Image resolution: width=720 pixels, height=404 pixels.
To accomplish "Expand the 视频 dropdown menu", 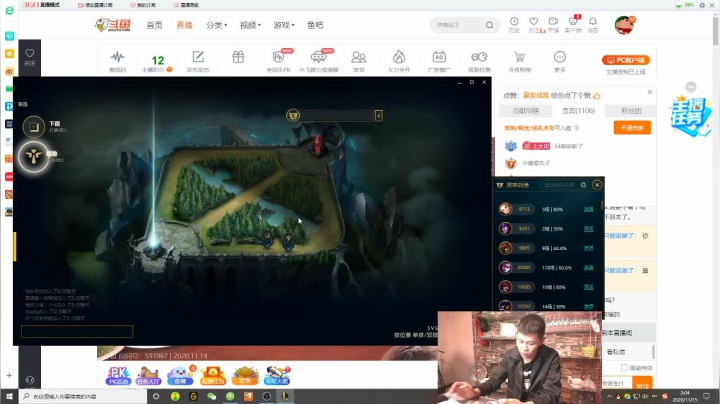I will (250, 25).
